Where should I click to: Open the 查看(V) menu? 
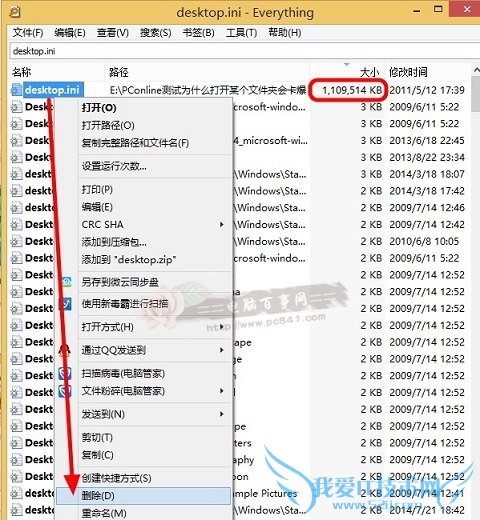(113, 33)
